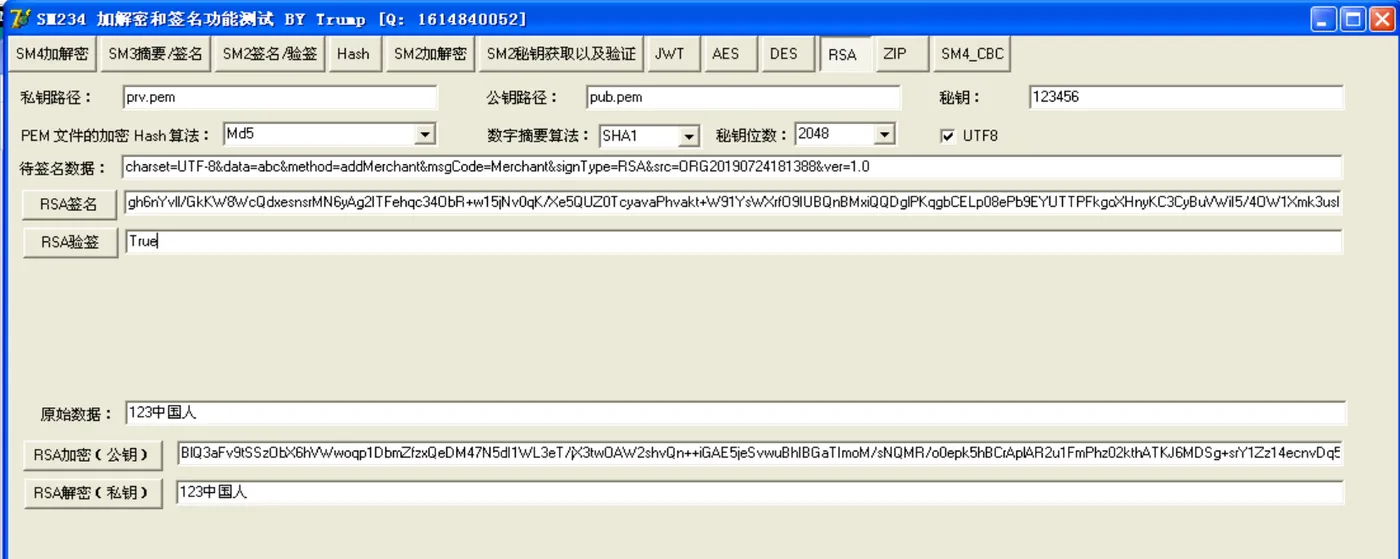Edit the private key path prv.pem field
The height and width of the screenshot is (559, 1400).
tap(280, 97)
